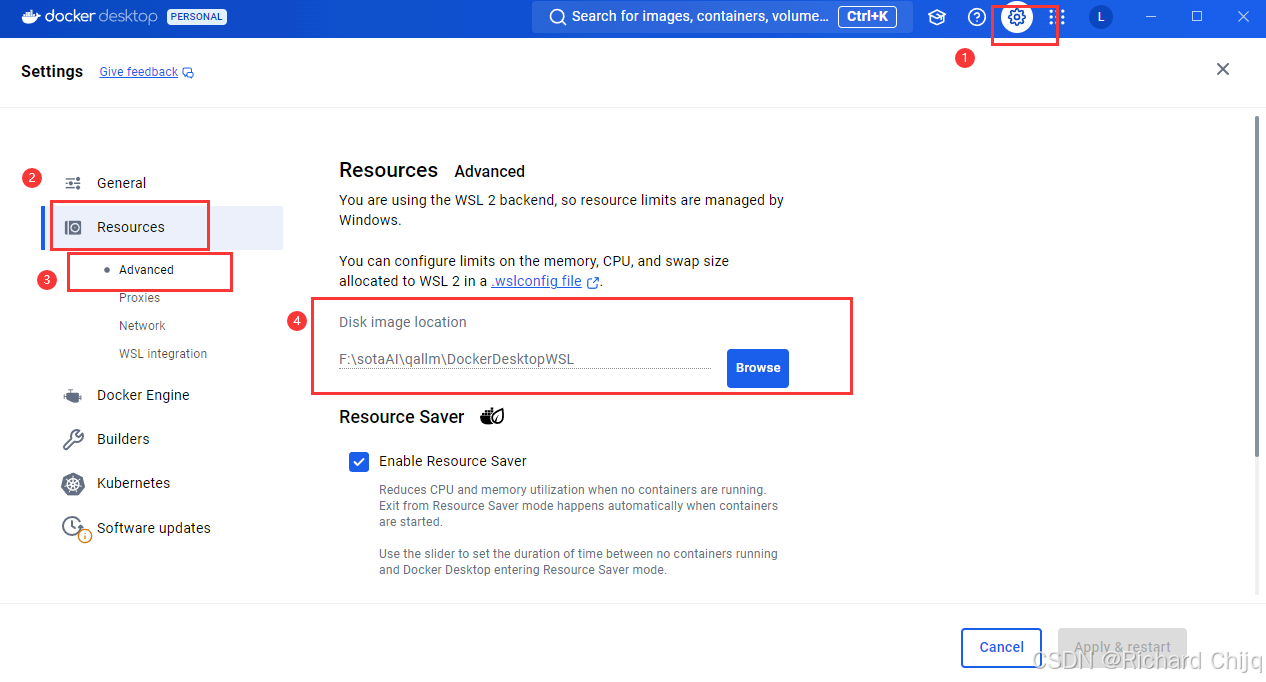Screen dimensions: 1266x682
Task: Open the help question mark icon
Action: 977,17
